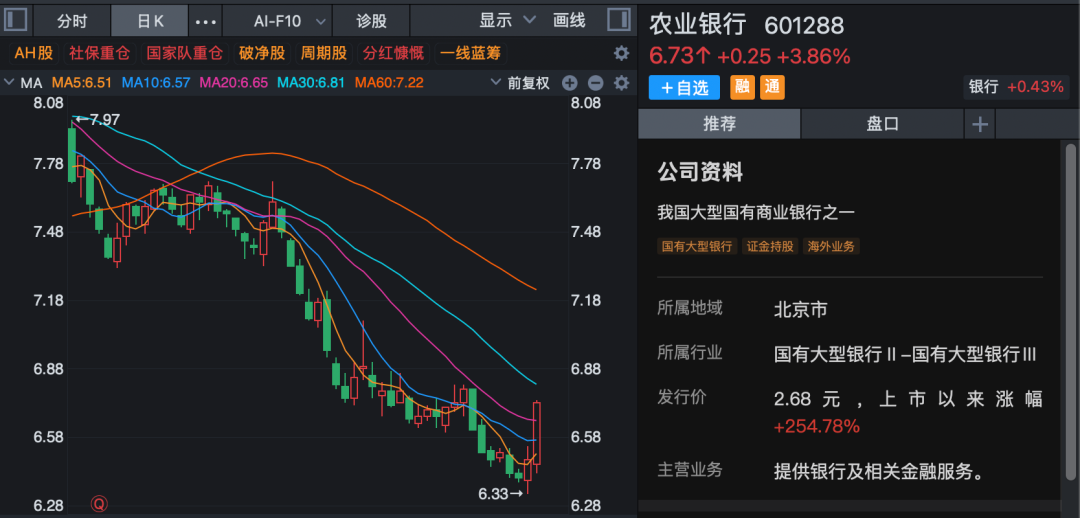Click the 北京市 region value

(800, 310)
